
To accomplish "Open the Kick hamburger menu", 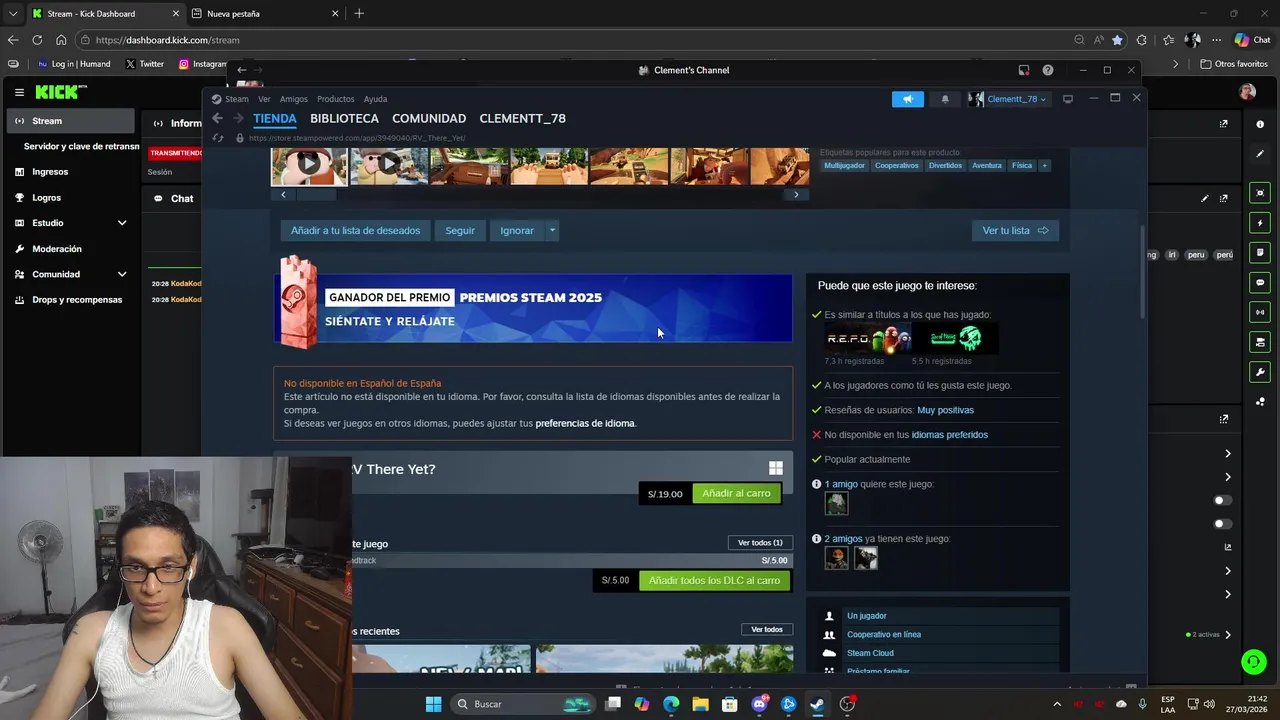I will (19, 92).
